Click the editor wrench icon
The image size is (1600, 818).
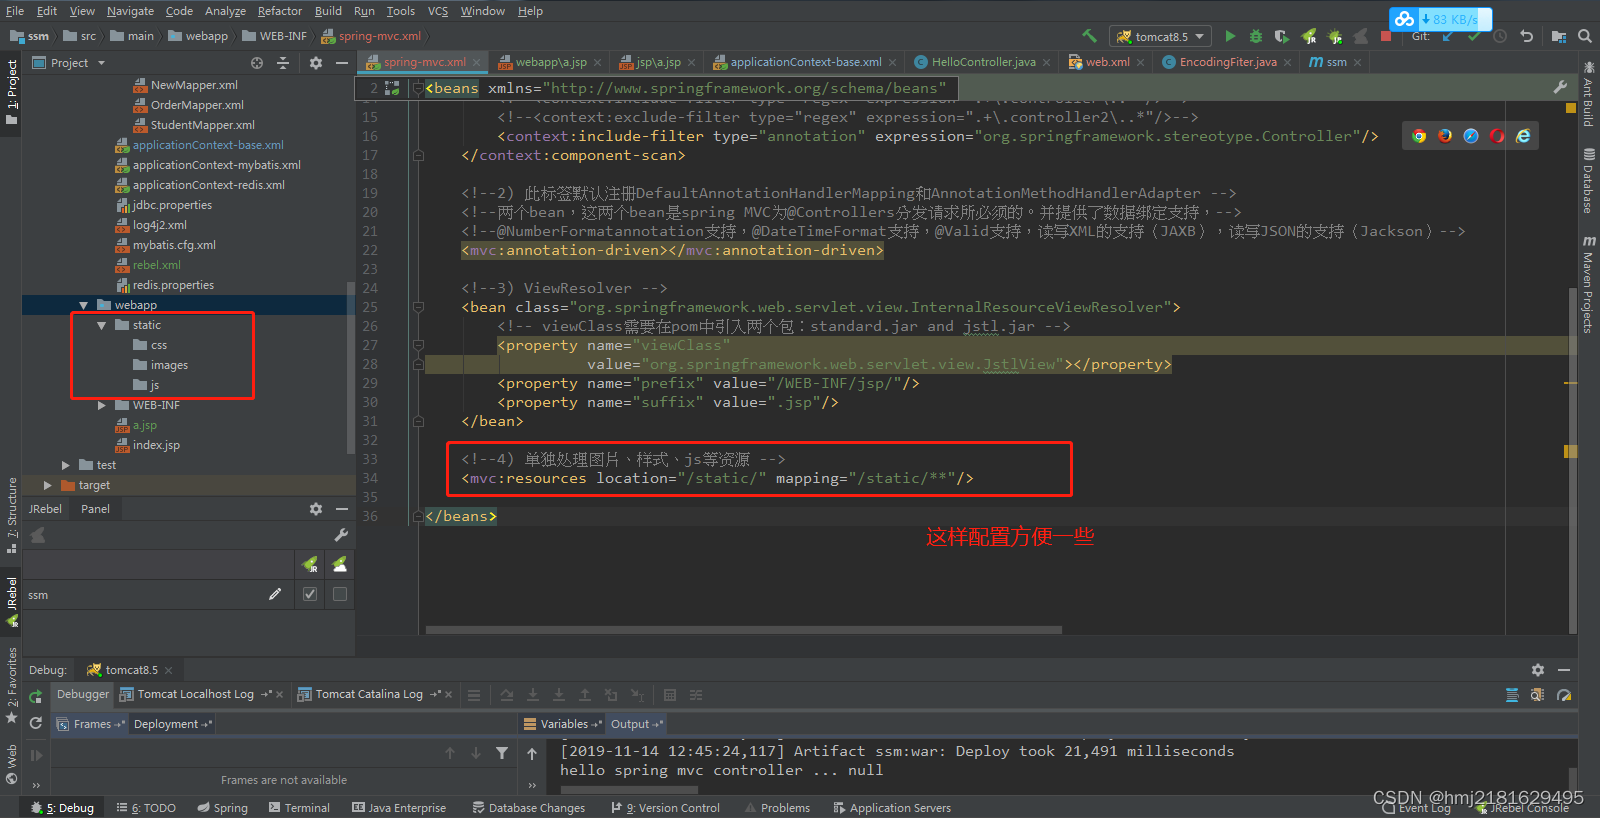point(1560,87)
